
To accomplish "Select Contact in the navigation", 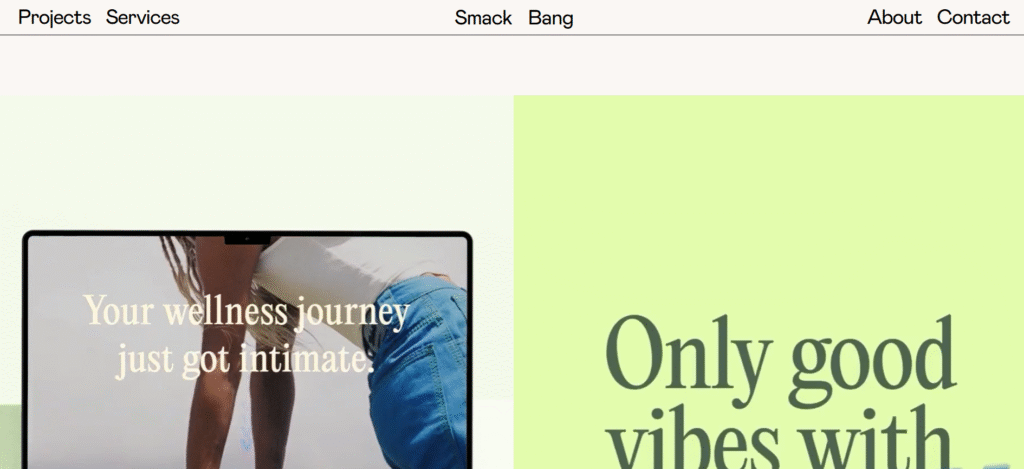I will pyautogui.click(x=973, y=18).
